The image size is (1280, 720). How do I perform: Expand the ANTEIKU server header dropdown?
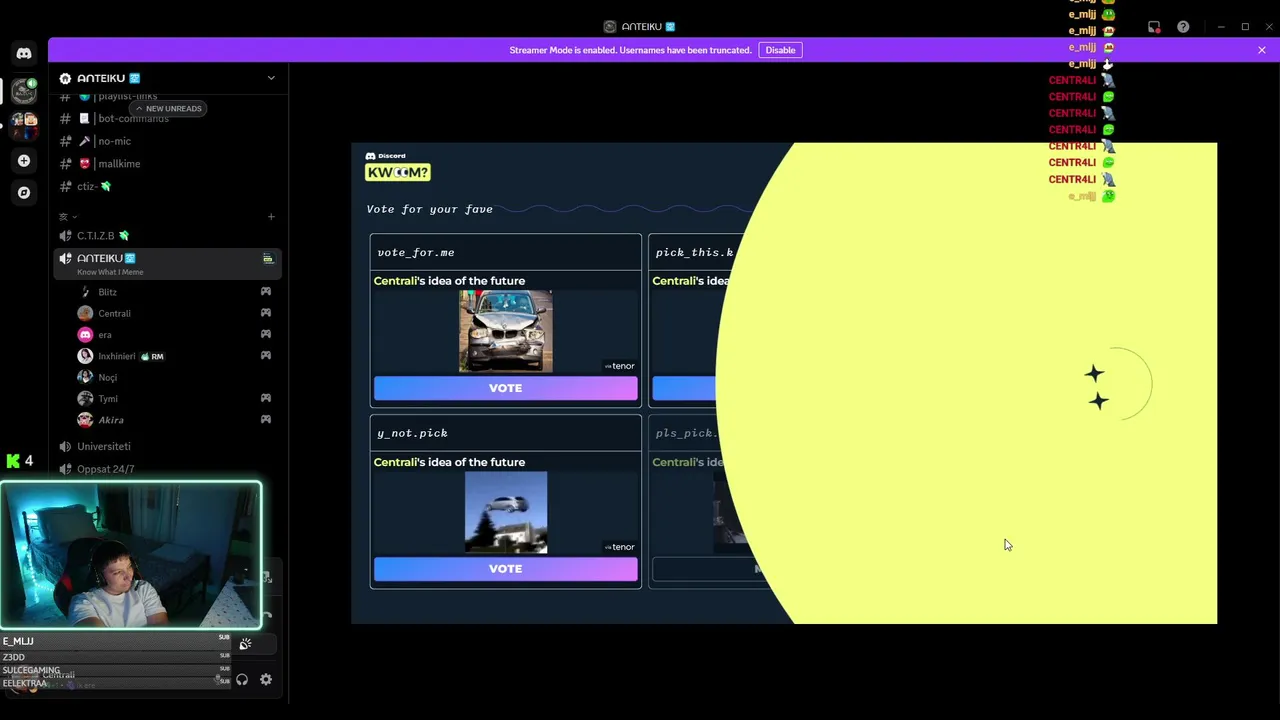[270, 78]
